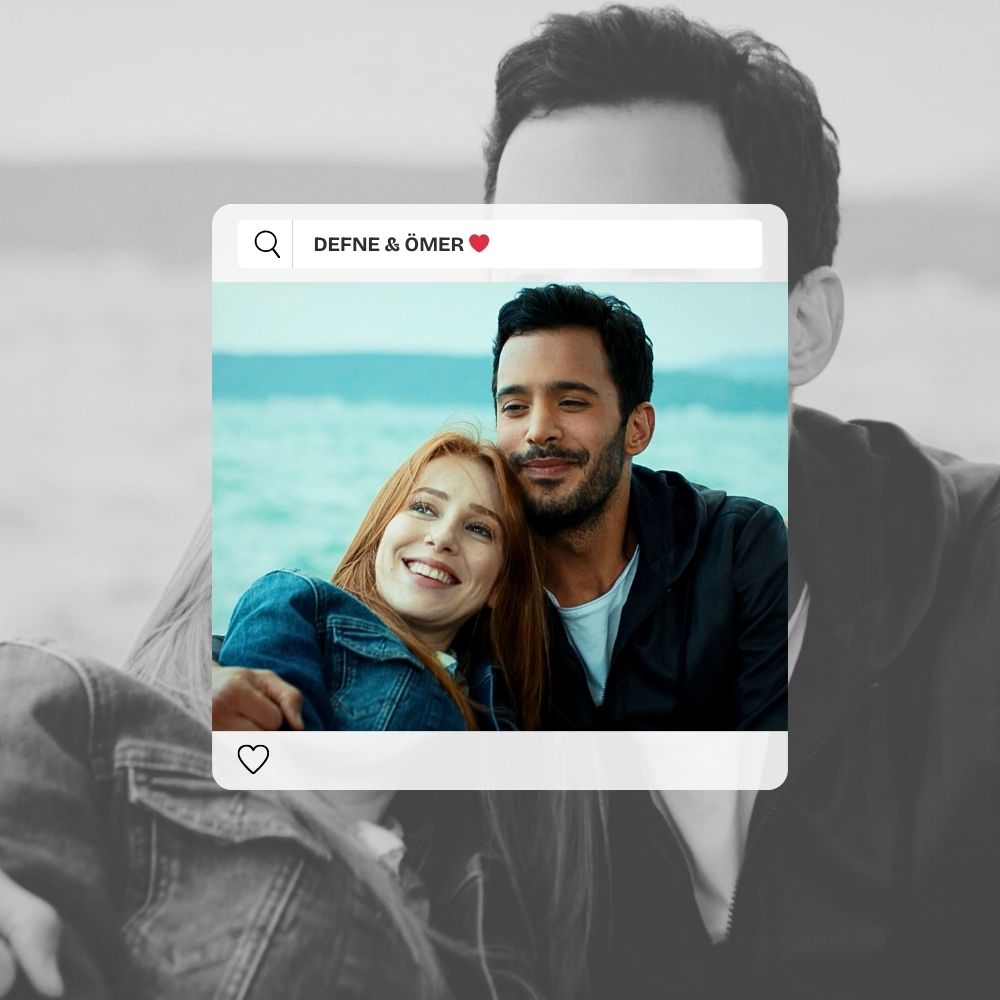Click the magnifying glass search icon
1000x1000 pixels.
point(267,244)
